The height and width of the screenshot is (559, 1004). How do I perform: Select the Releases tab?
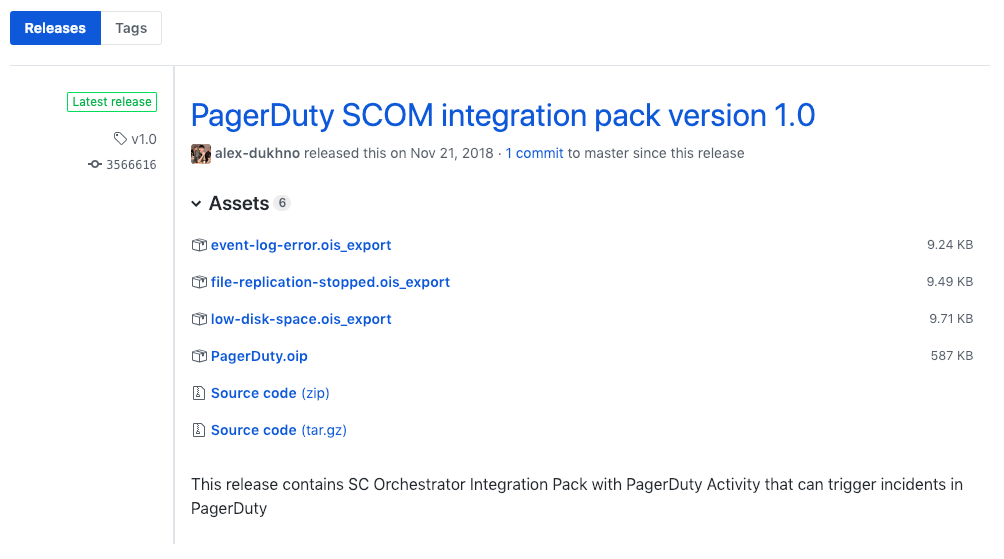(55, 28)
